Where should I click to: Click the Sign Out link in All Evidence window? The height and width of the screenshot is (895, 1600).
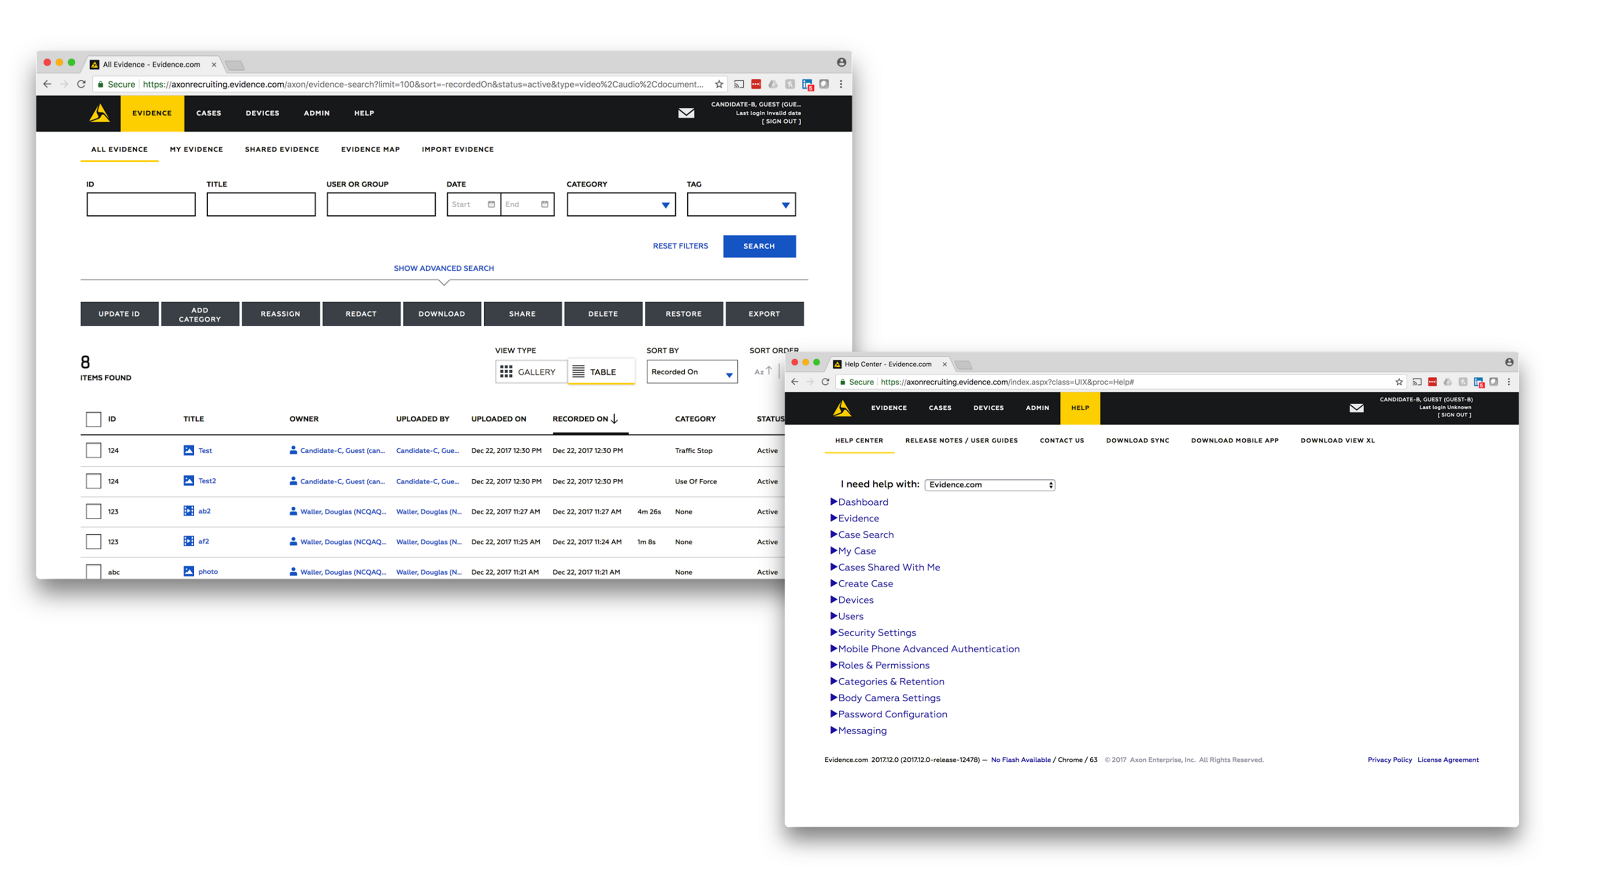(782, 122)
